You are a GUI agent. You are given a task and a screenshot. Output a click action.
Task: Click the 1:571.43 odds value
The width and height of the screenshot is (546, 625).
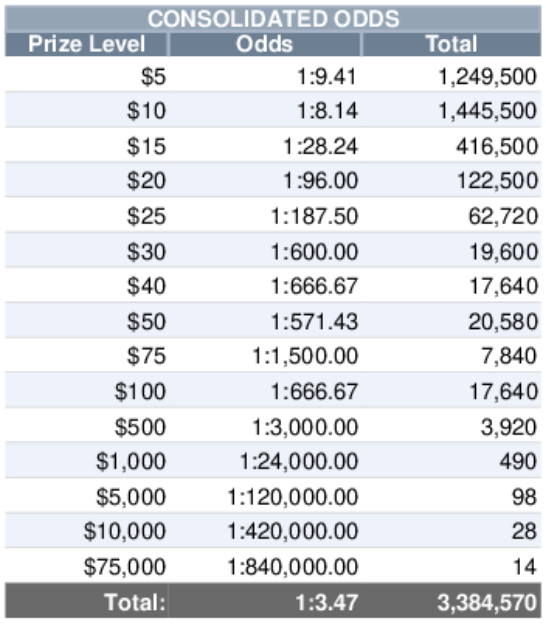[x=314, y=322]
